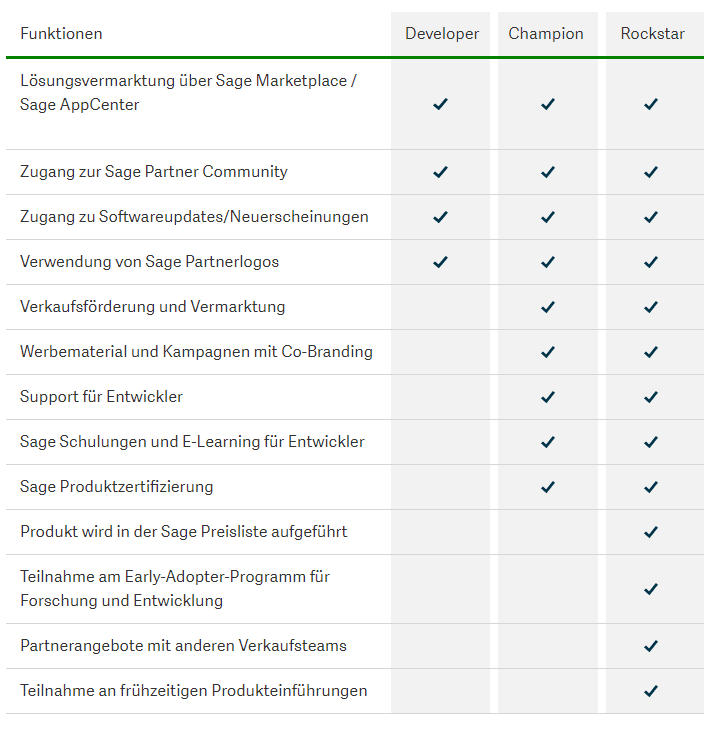726x734 pixels.
Task: Click Rockstar checkmark for Zugang zu Softwareupdates/Neuerscheinungen
Action: pyautogui.click(x=651, y=217)
